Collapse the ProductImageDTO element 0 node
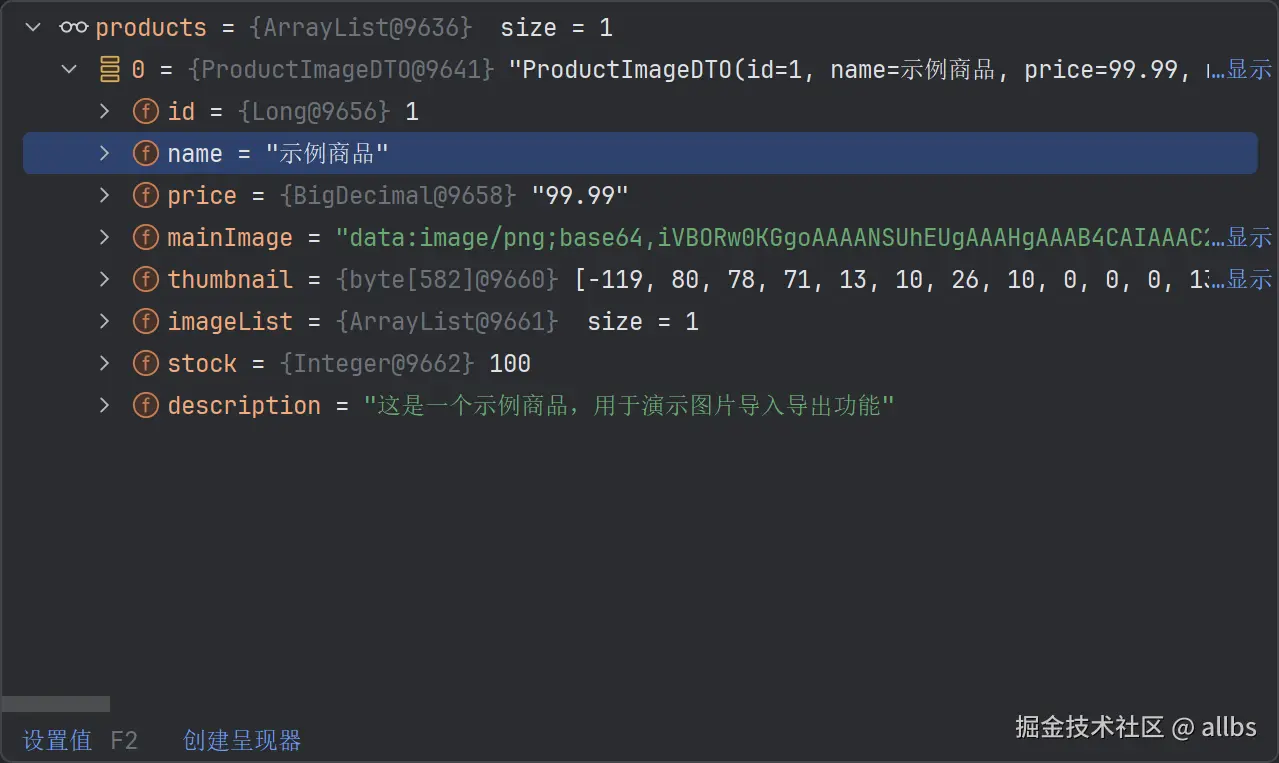Viewport: 1279px width, 763px height. coord(68,69)
